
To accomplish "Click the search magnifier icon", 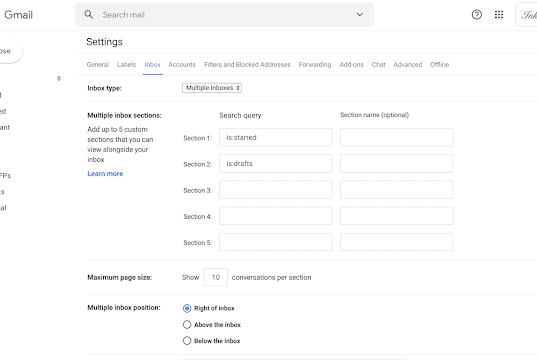I will 89,15.
